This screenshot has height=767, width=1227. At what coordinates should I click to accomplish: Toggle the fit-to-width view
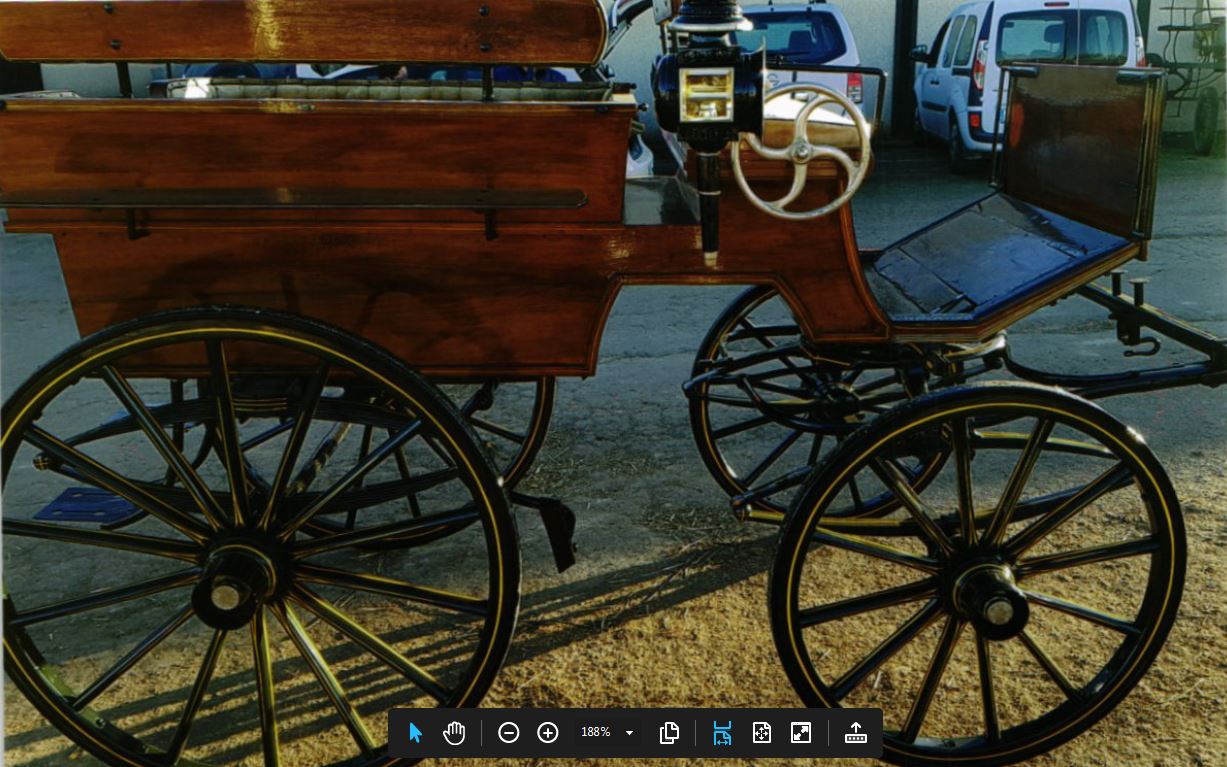(x=722, y=733)
